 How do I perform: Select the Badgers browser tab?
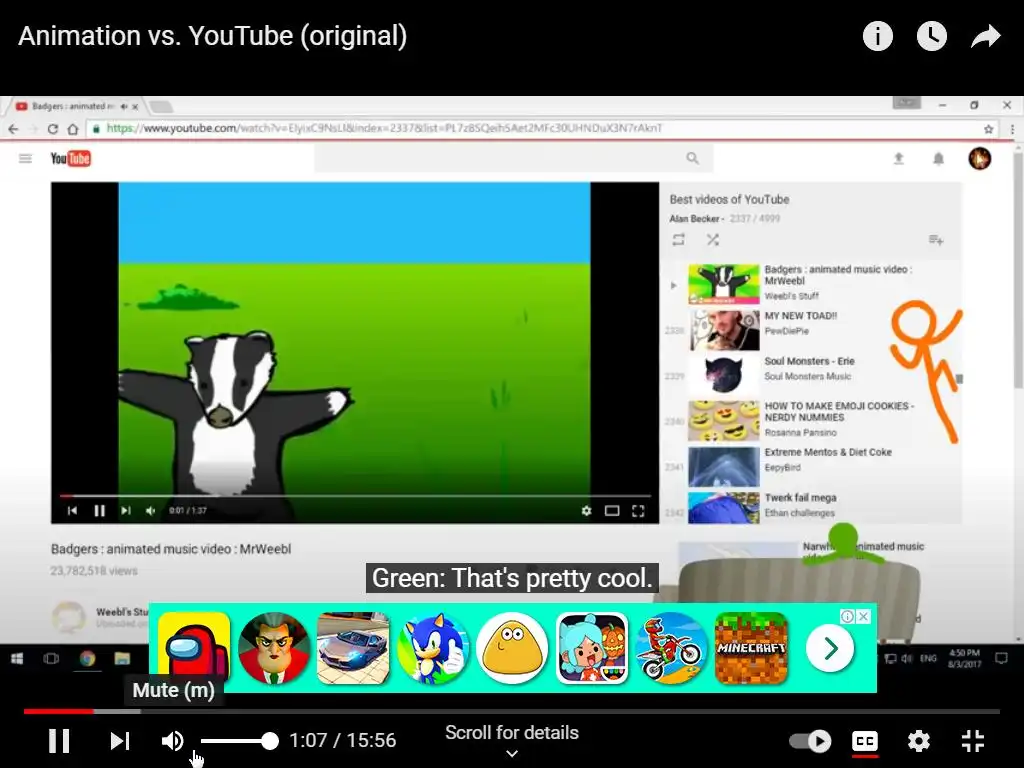pyautogui.click(x=77, y=106)
